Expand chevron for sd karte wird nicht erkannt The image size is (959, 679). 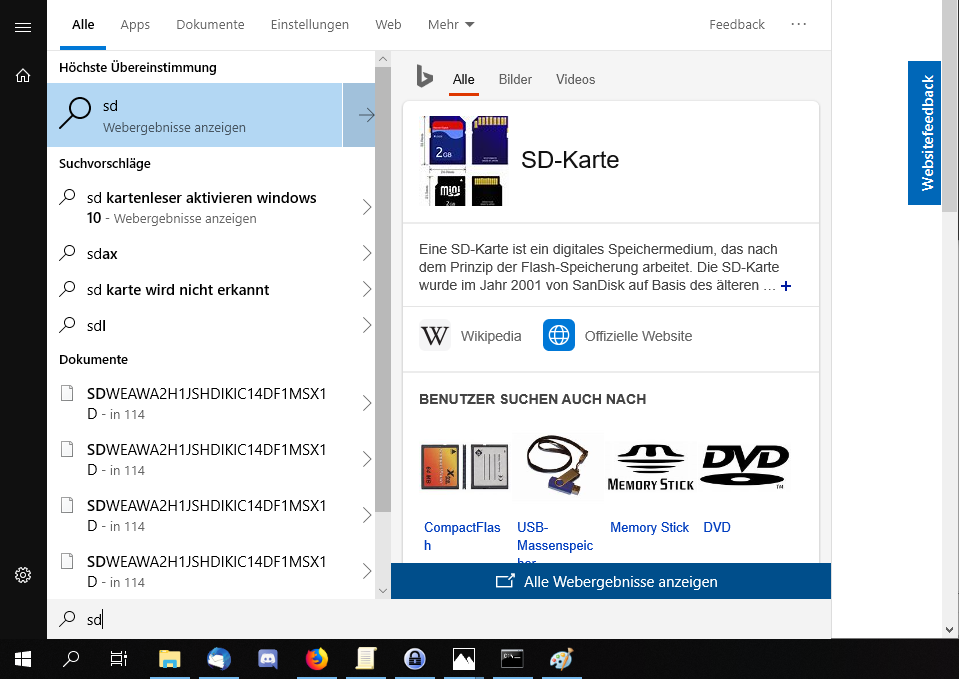coord(366,289)
